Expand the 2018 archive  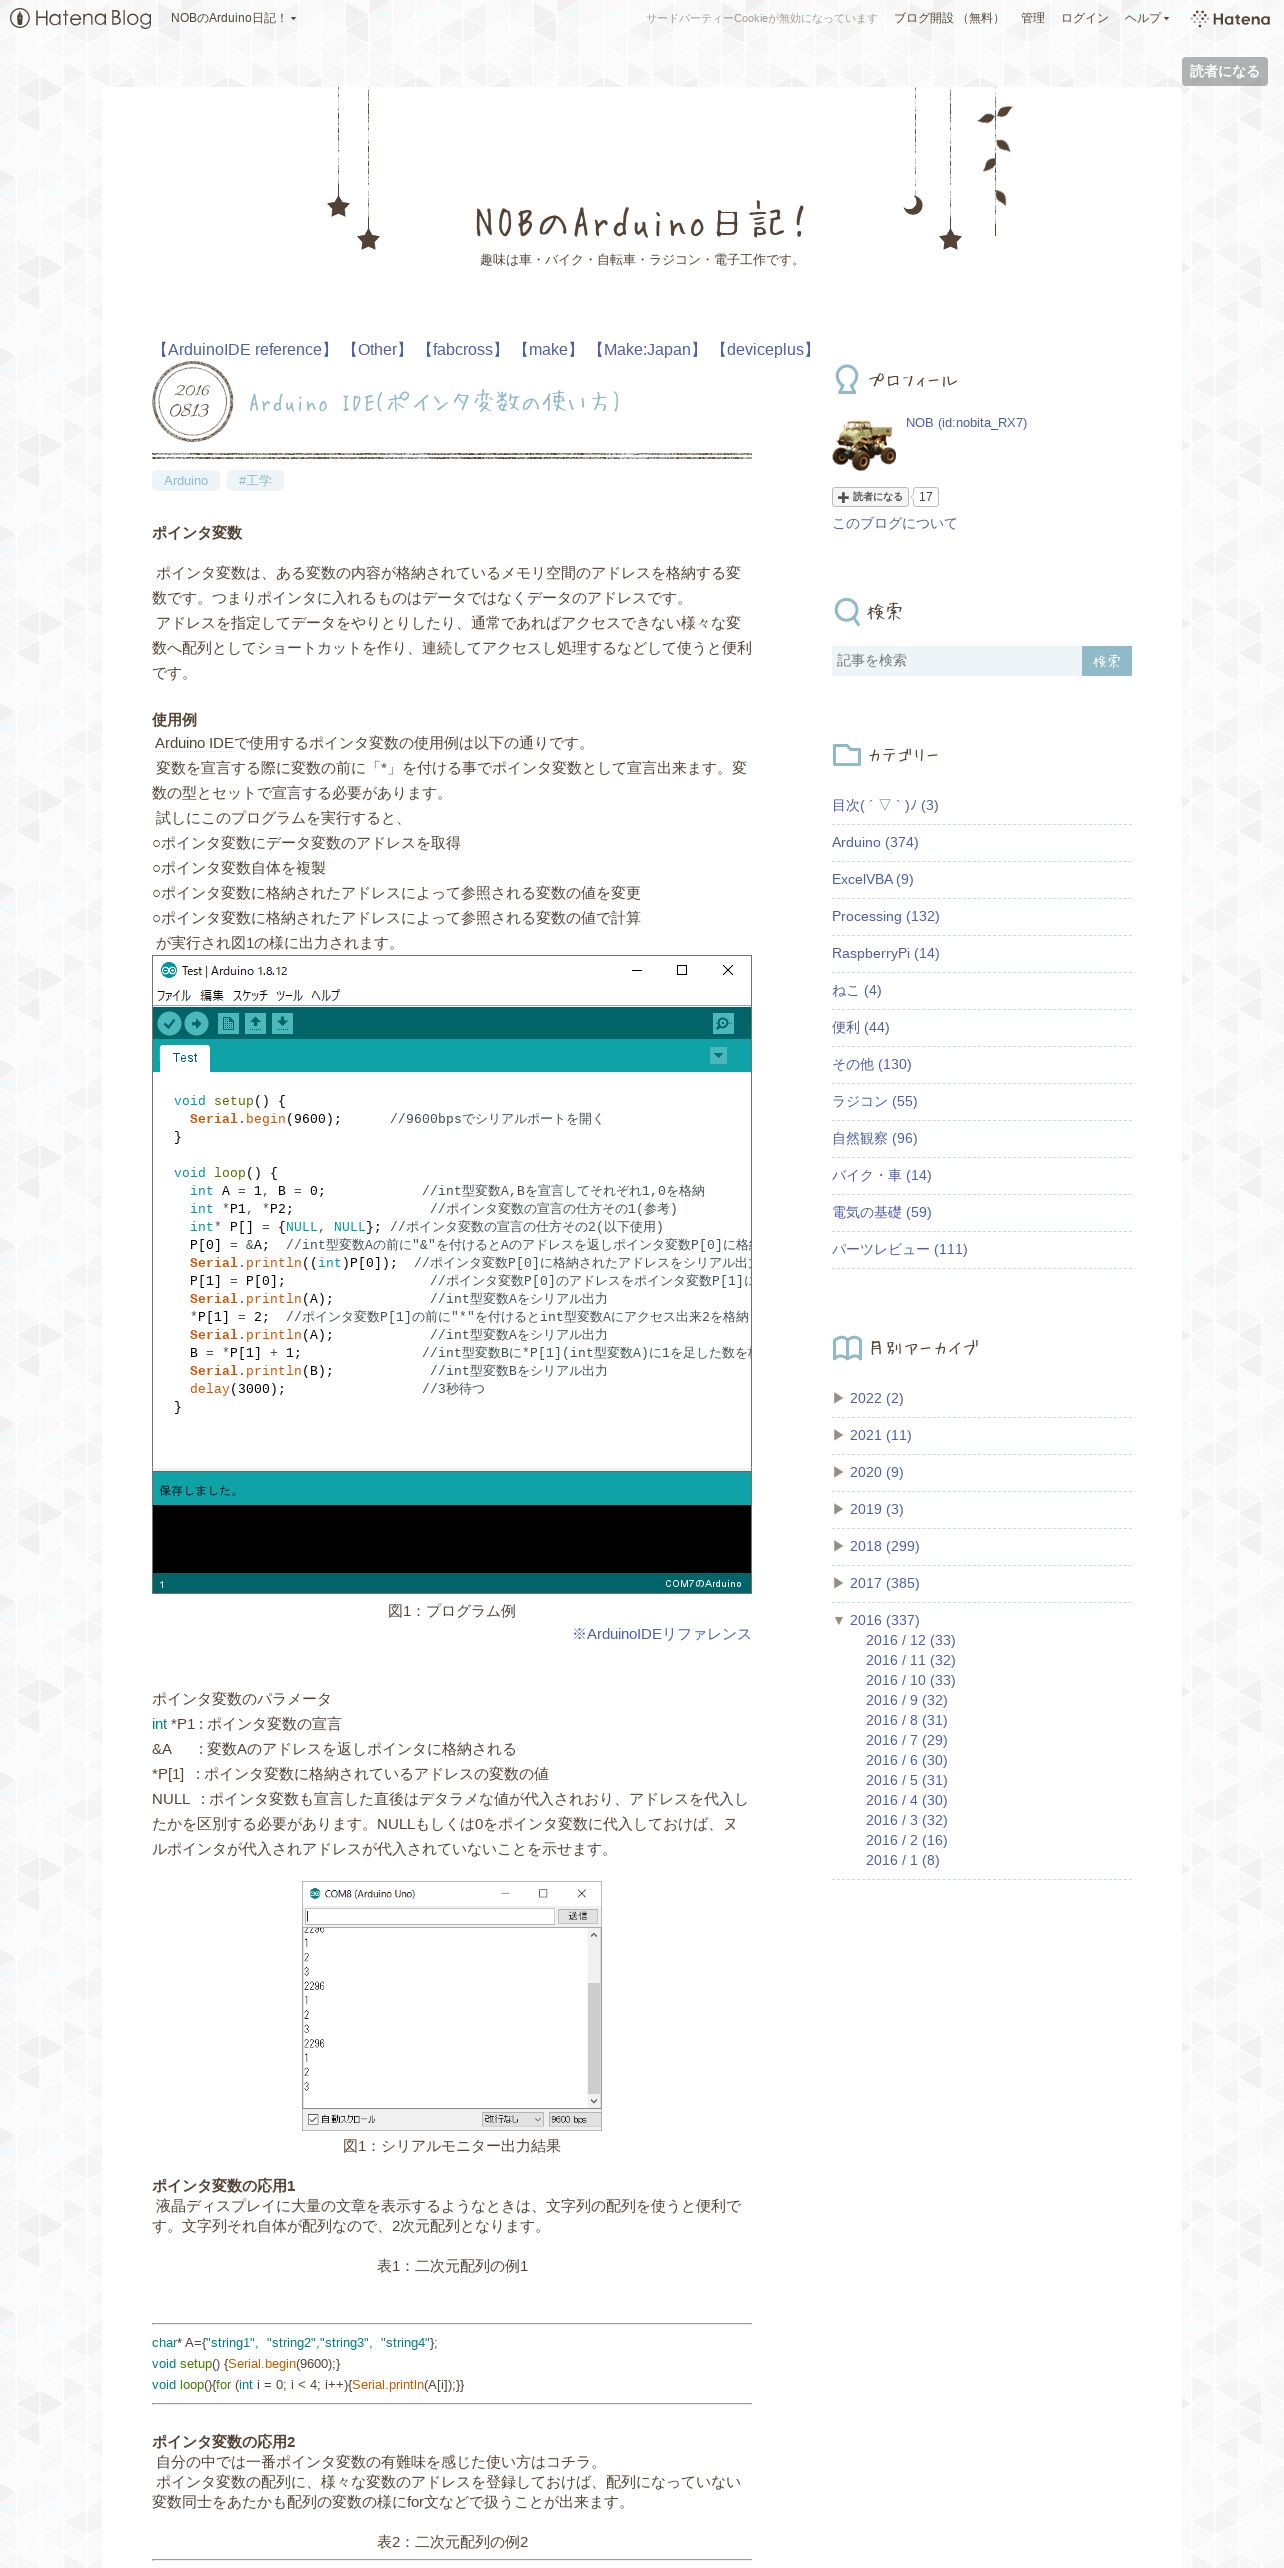(x=839, y=1546)
